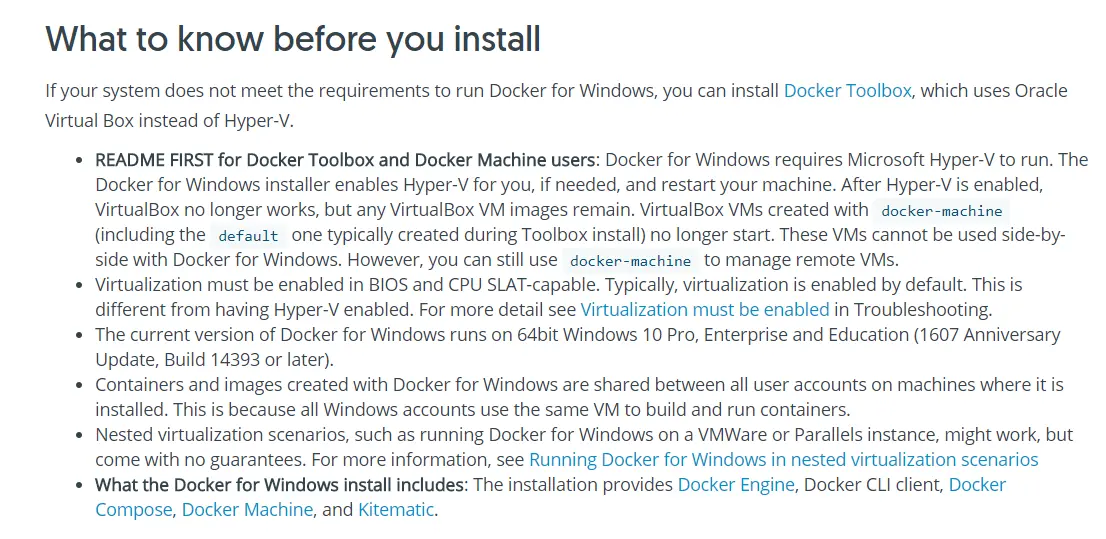The width and height of the screenshot is (1106, 539).
Task: Follow the Virtualization must be enabled link
Action: (705, 309)
